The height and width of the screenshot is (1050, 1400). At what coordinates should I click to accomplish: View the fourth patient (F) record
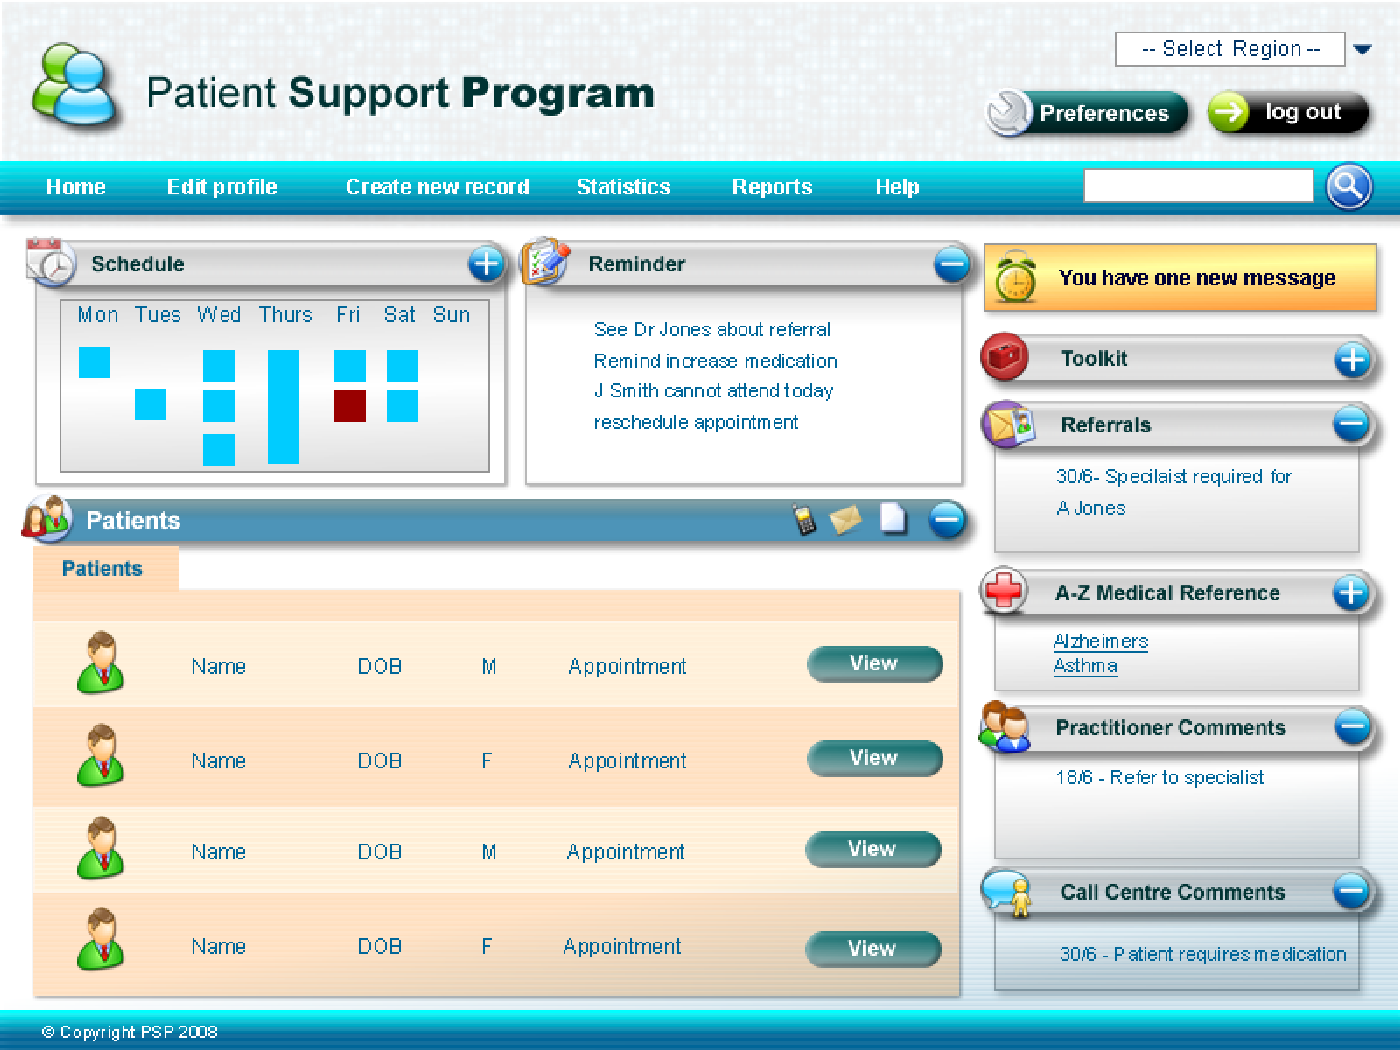[x=872, y=949]
